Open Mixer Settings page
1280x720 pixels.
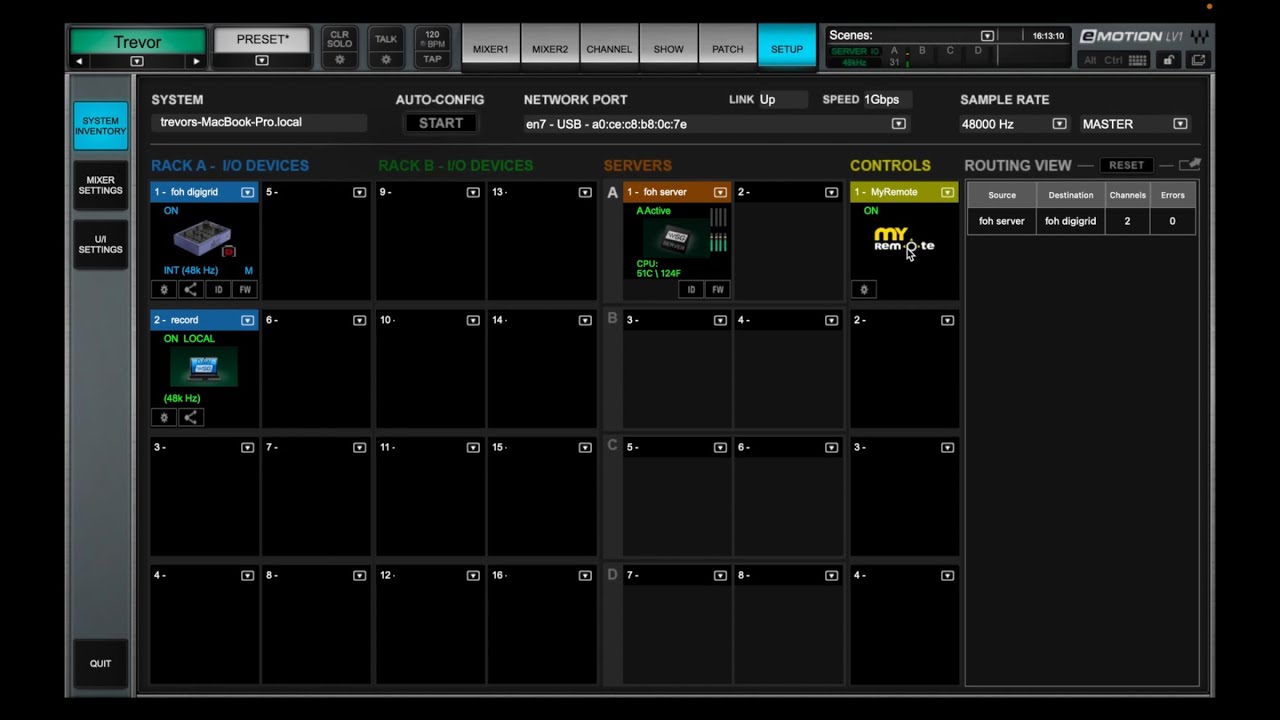101,185
